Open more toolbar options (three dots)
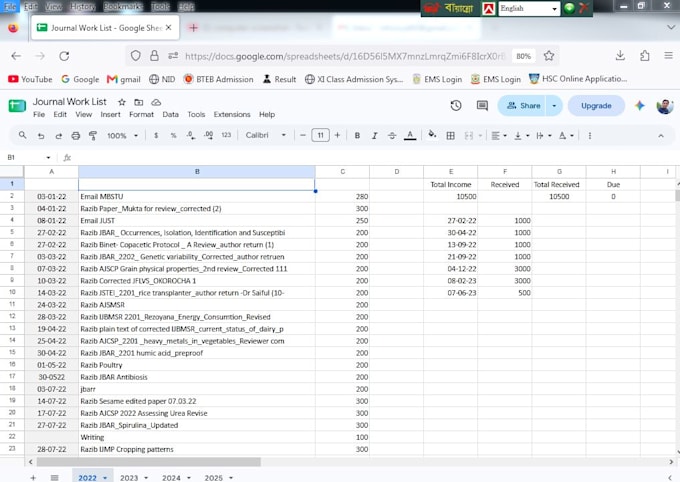 [590, 136]
